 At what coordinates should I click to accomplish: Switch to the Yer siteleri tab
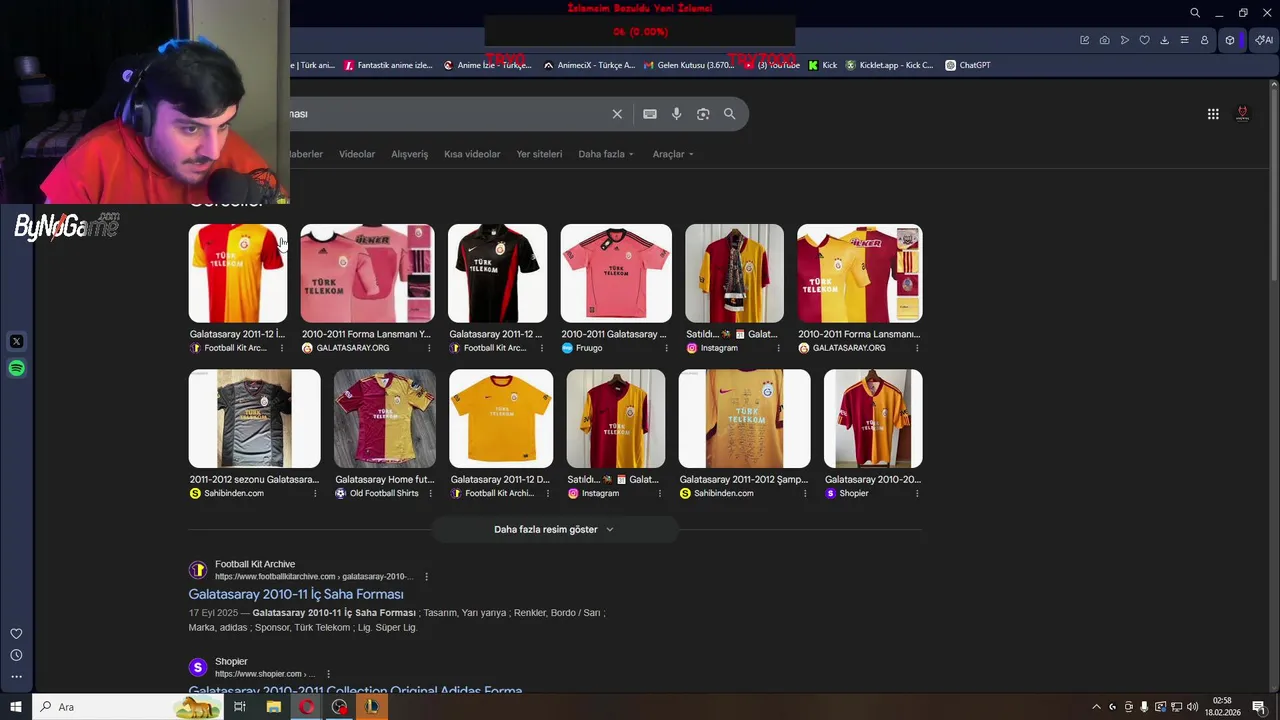539,154
